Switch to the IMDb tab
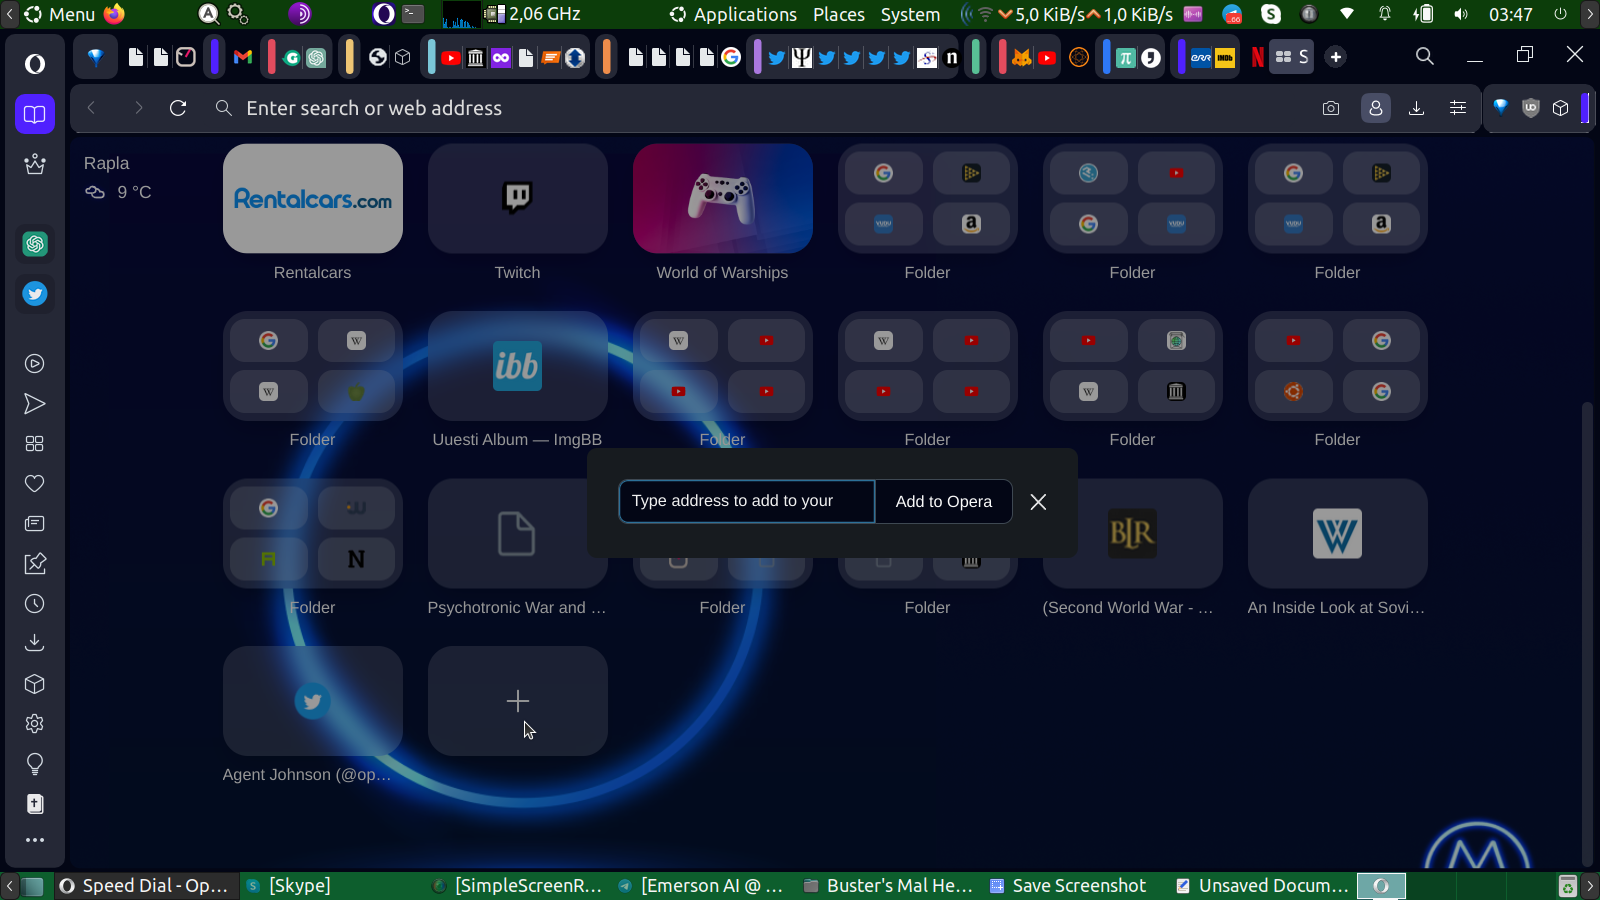1600x900 pixels. coord(1225,57)
